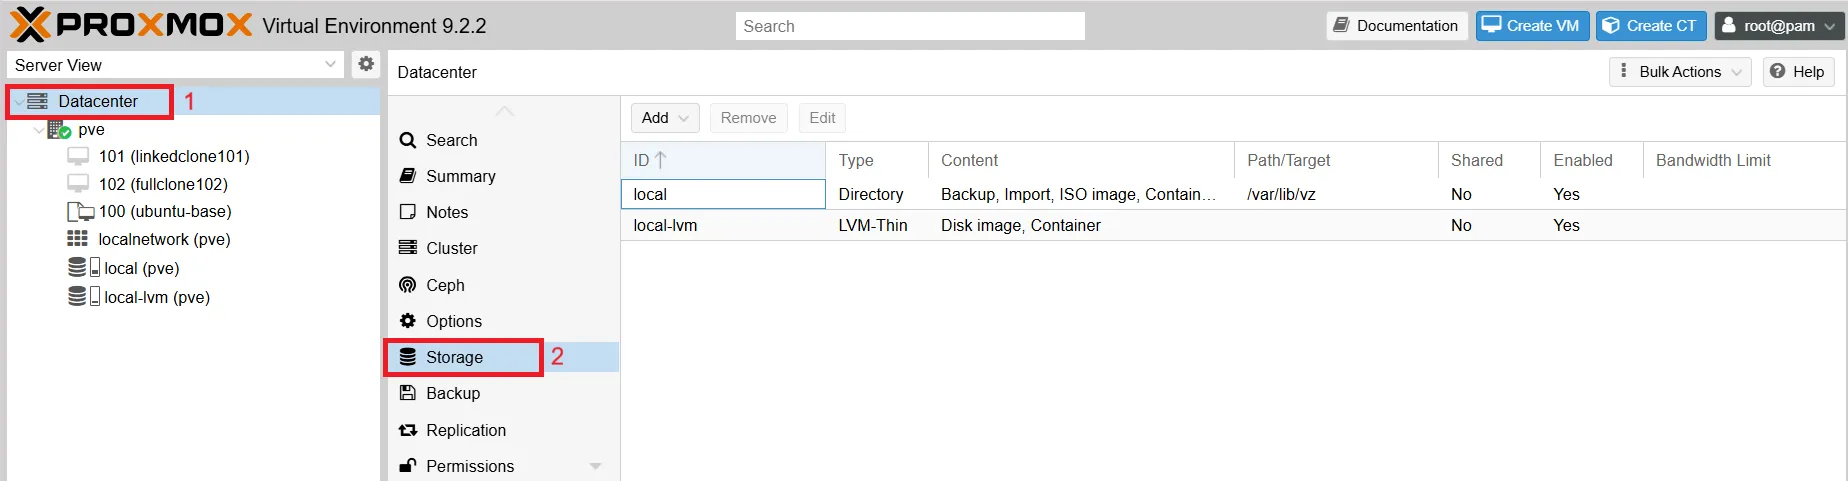Select template 100 (ubuntu-base)

pos(165,211)
